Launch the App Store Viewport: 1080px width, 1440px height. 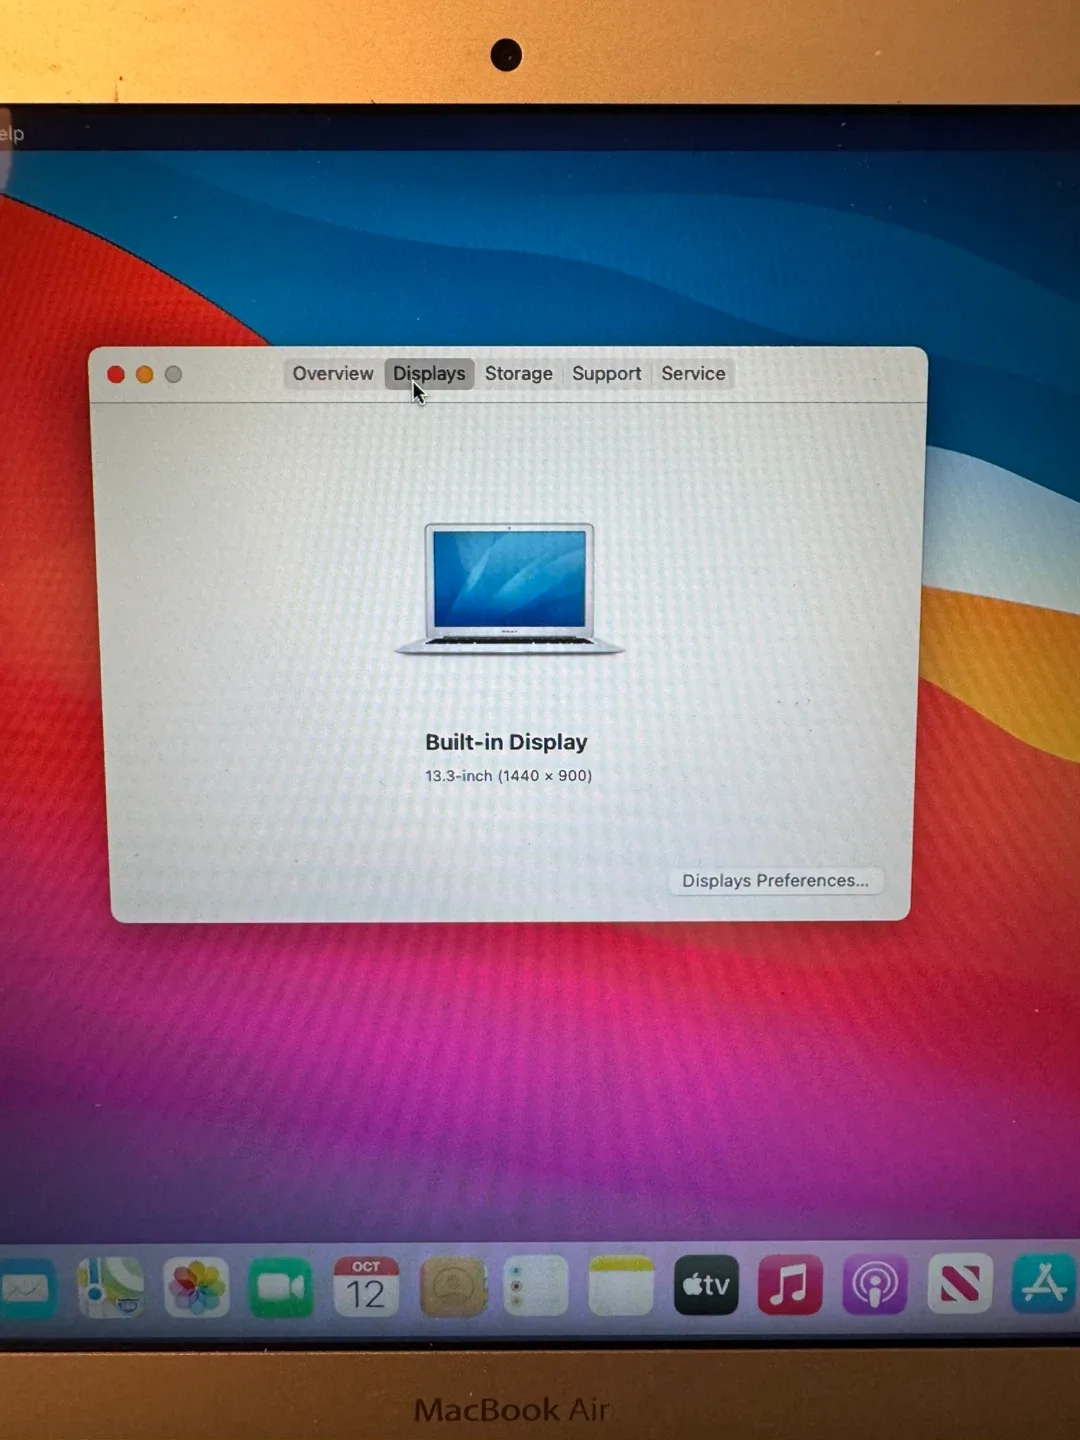1044,1285
